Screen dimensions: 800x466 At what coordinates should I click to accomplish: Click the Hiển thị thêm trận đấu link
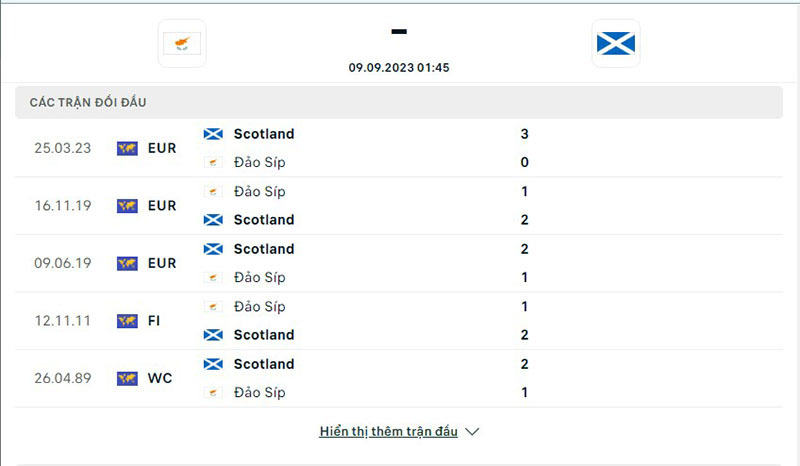pyautogui.click(x=388, y=432)
